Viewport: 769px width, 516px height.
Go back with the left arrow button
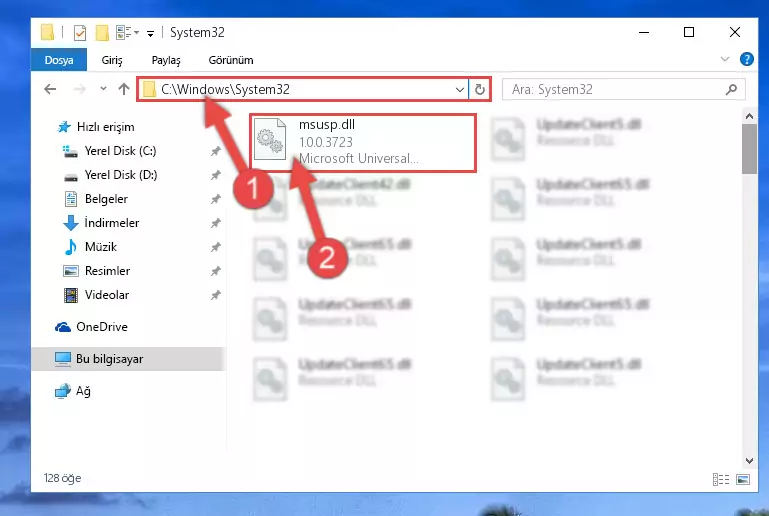50,89
